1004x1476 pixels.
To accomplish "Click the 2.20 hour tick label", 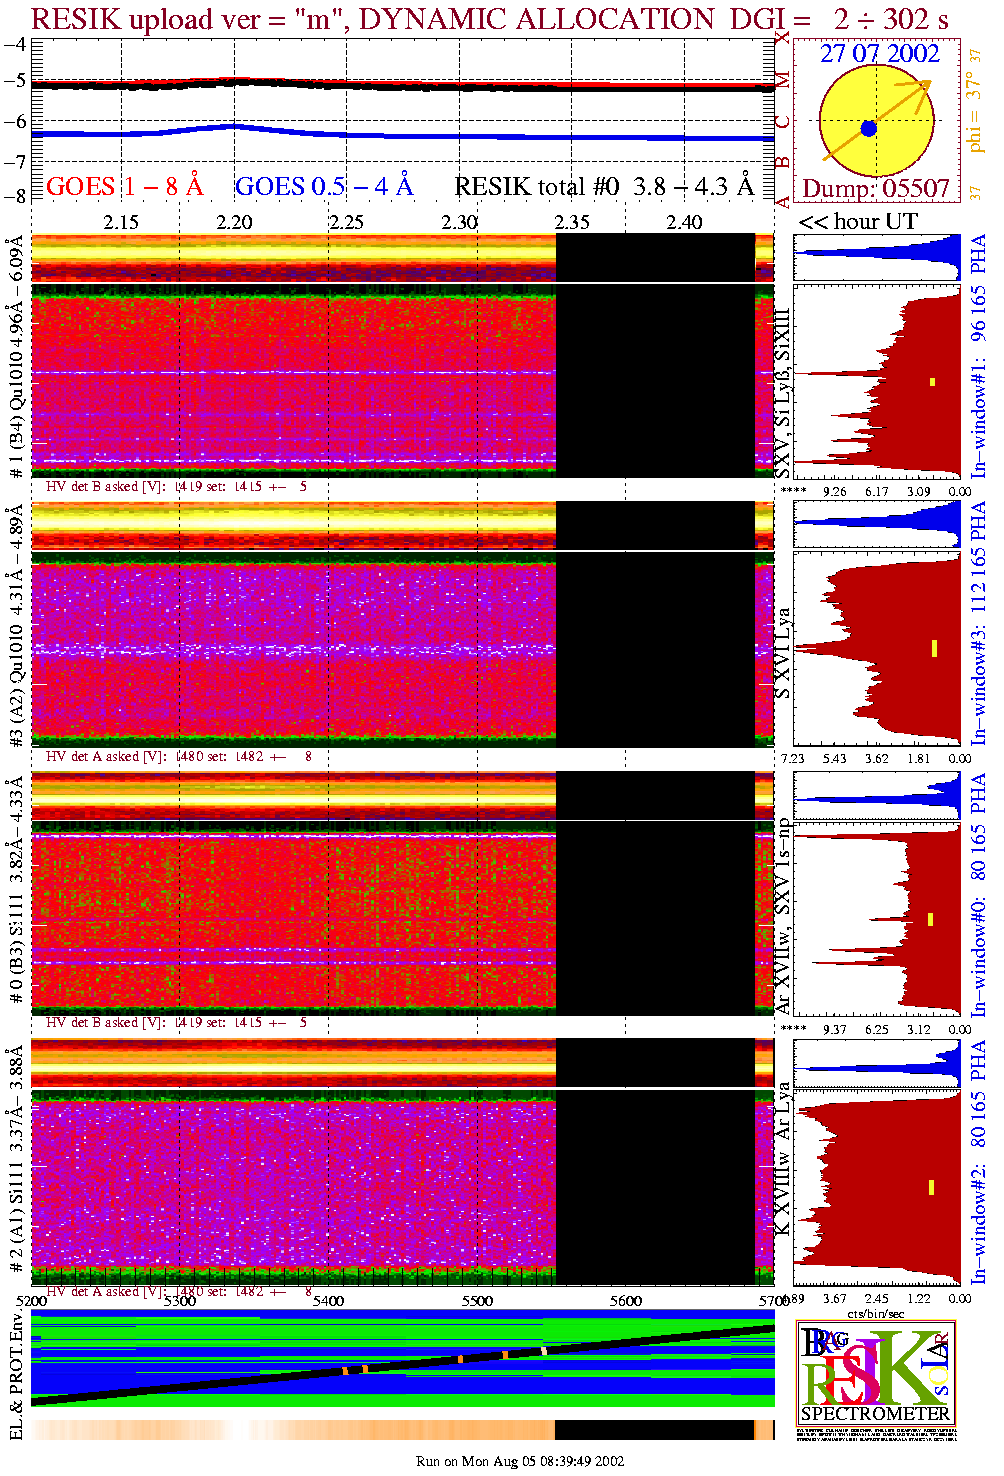I will tap(234, 222).
